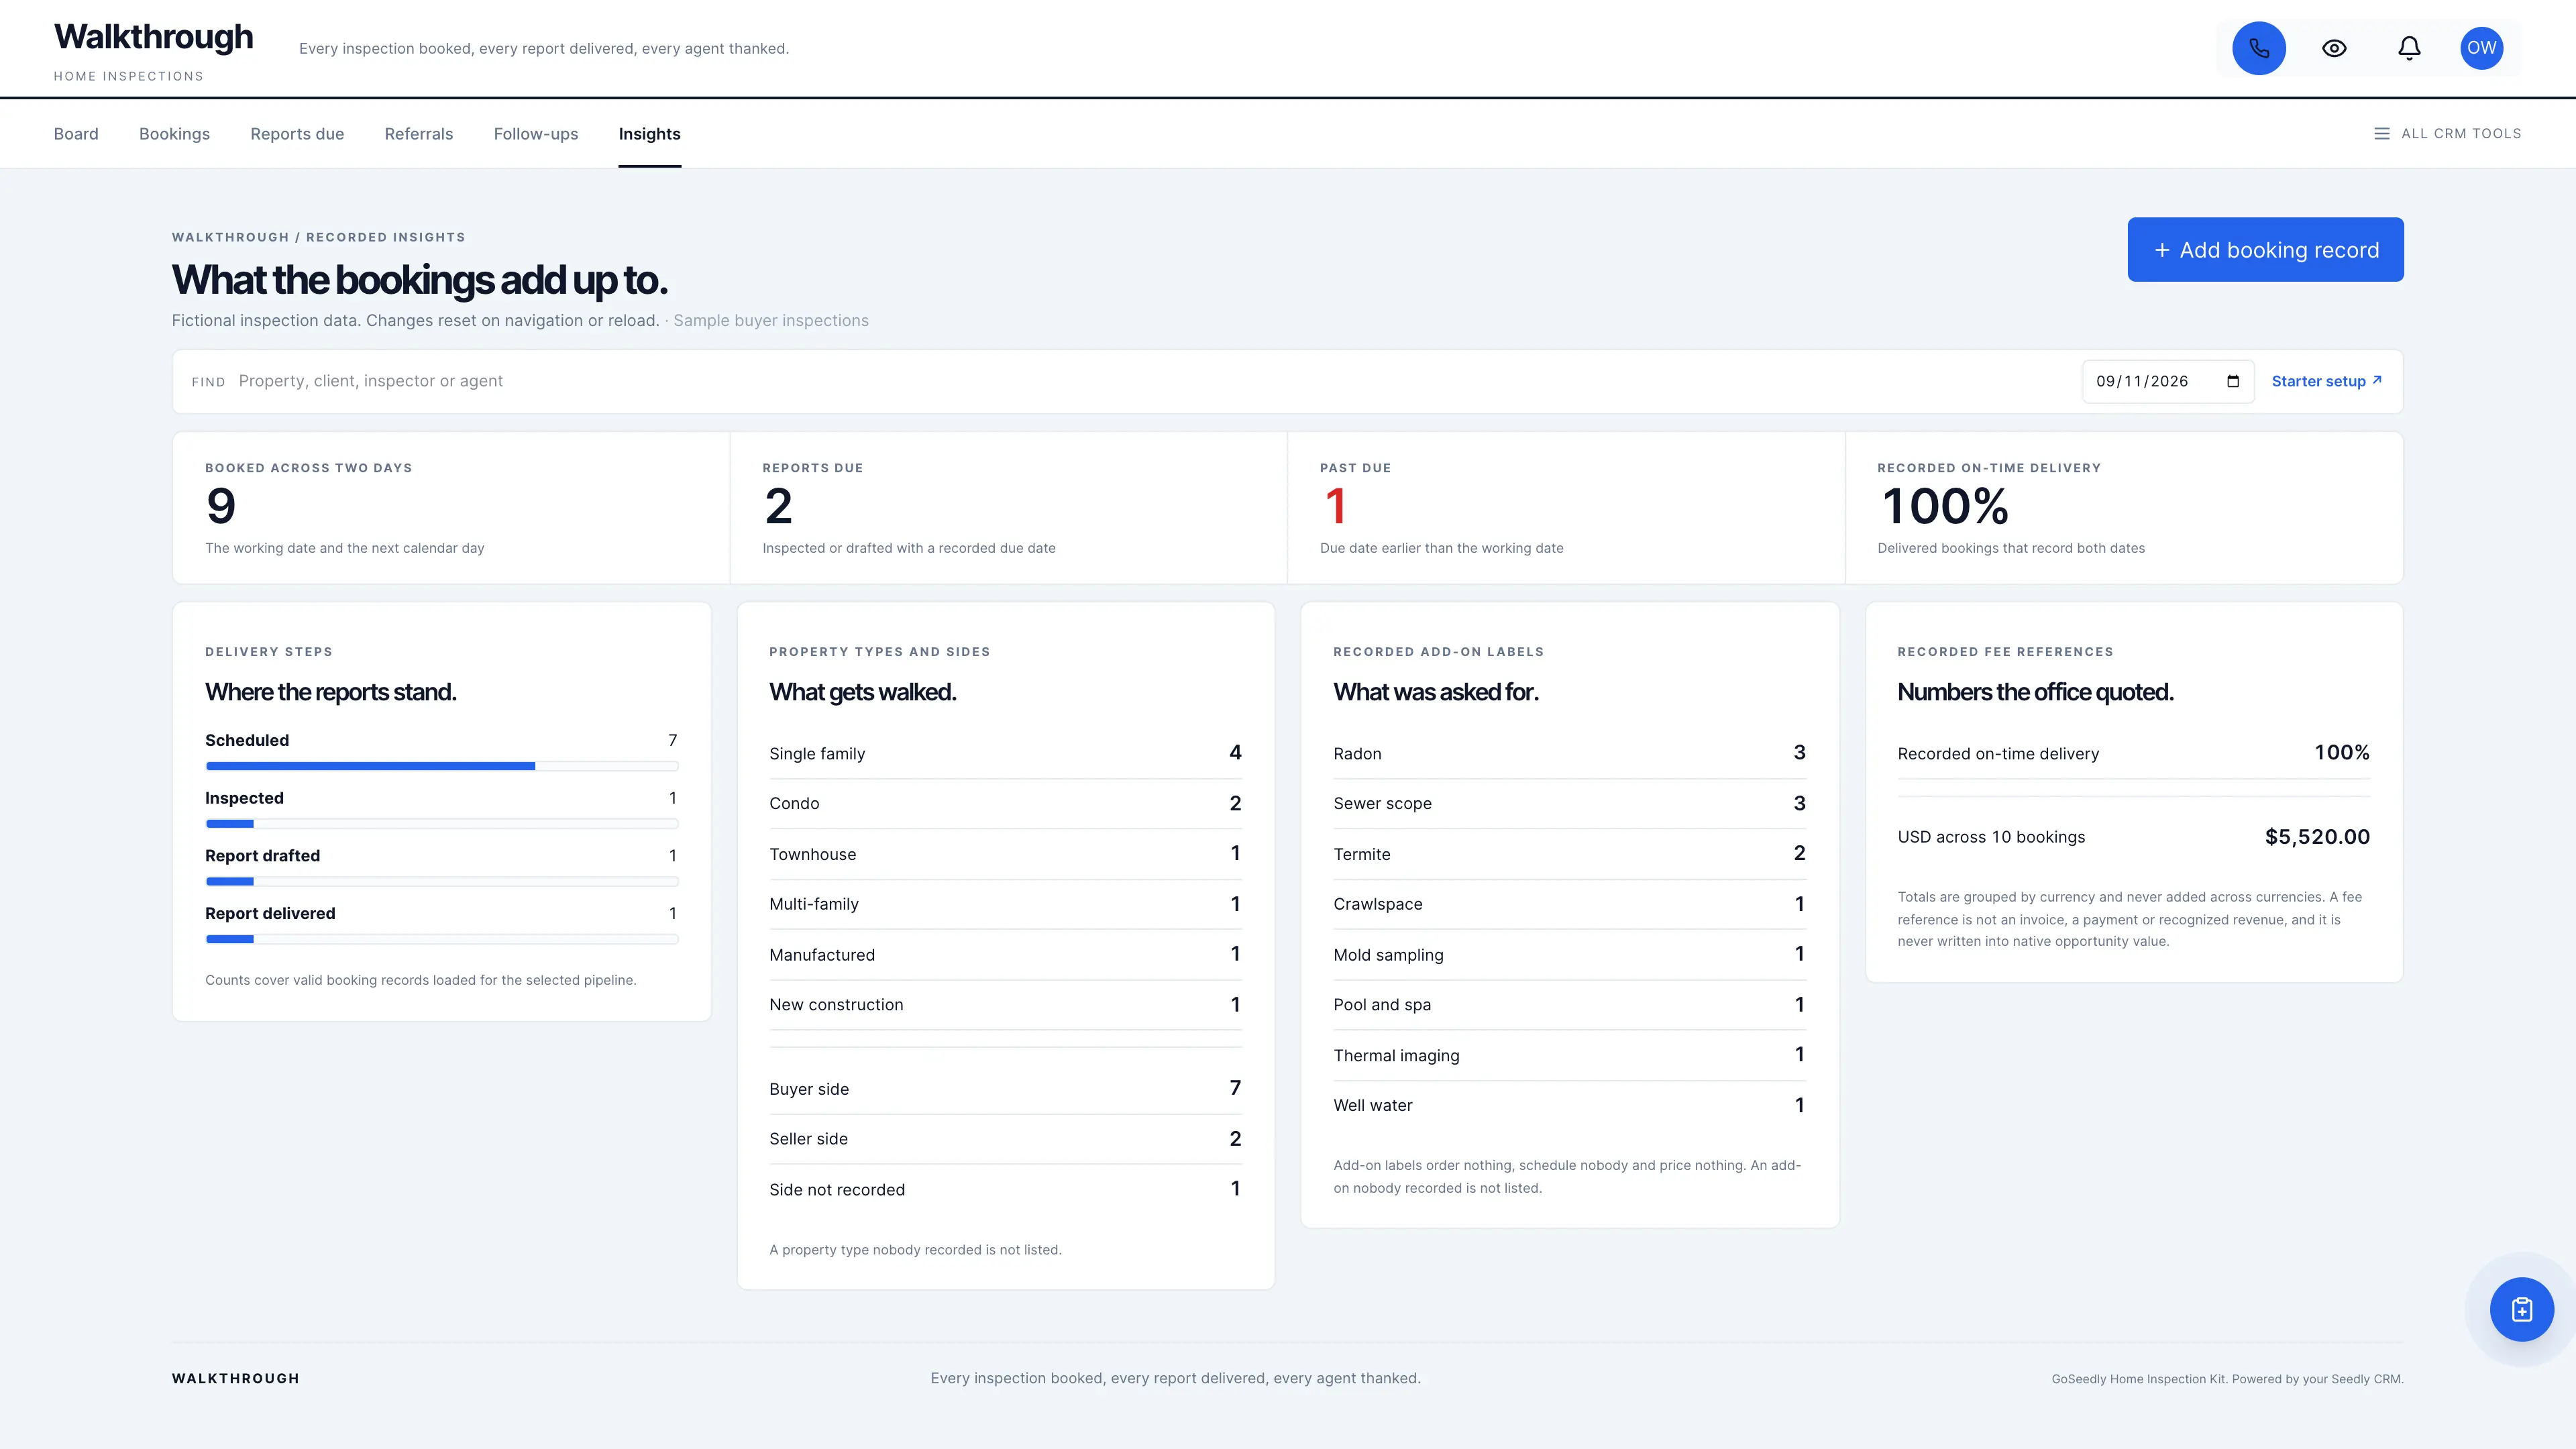Select the Insights tab
Viewport: 2576px width, 1449px height.
[649, 134]
